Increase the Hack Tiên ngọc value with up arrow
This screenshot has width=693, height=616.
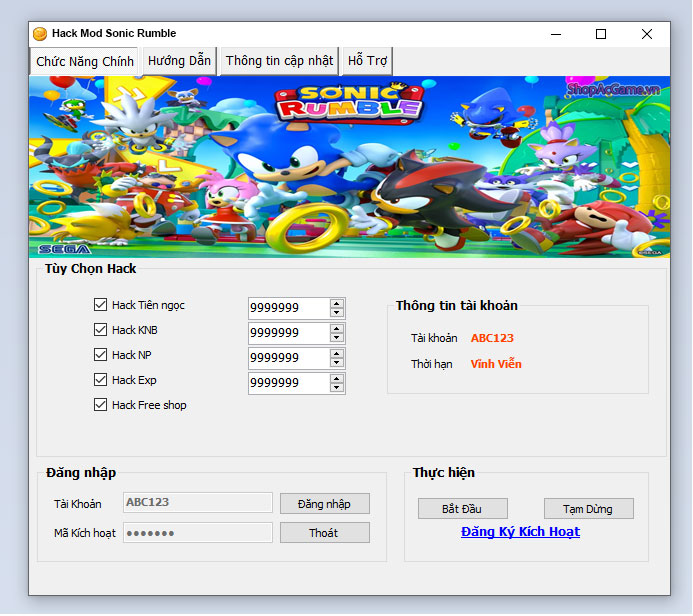(337, 304)
